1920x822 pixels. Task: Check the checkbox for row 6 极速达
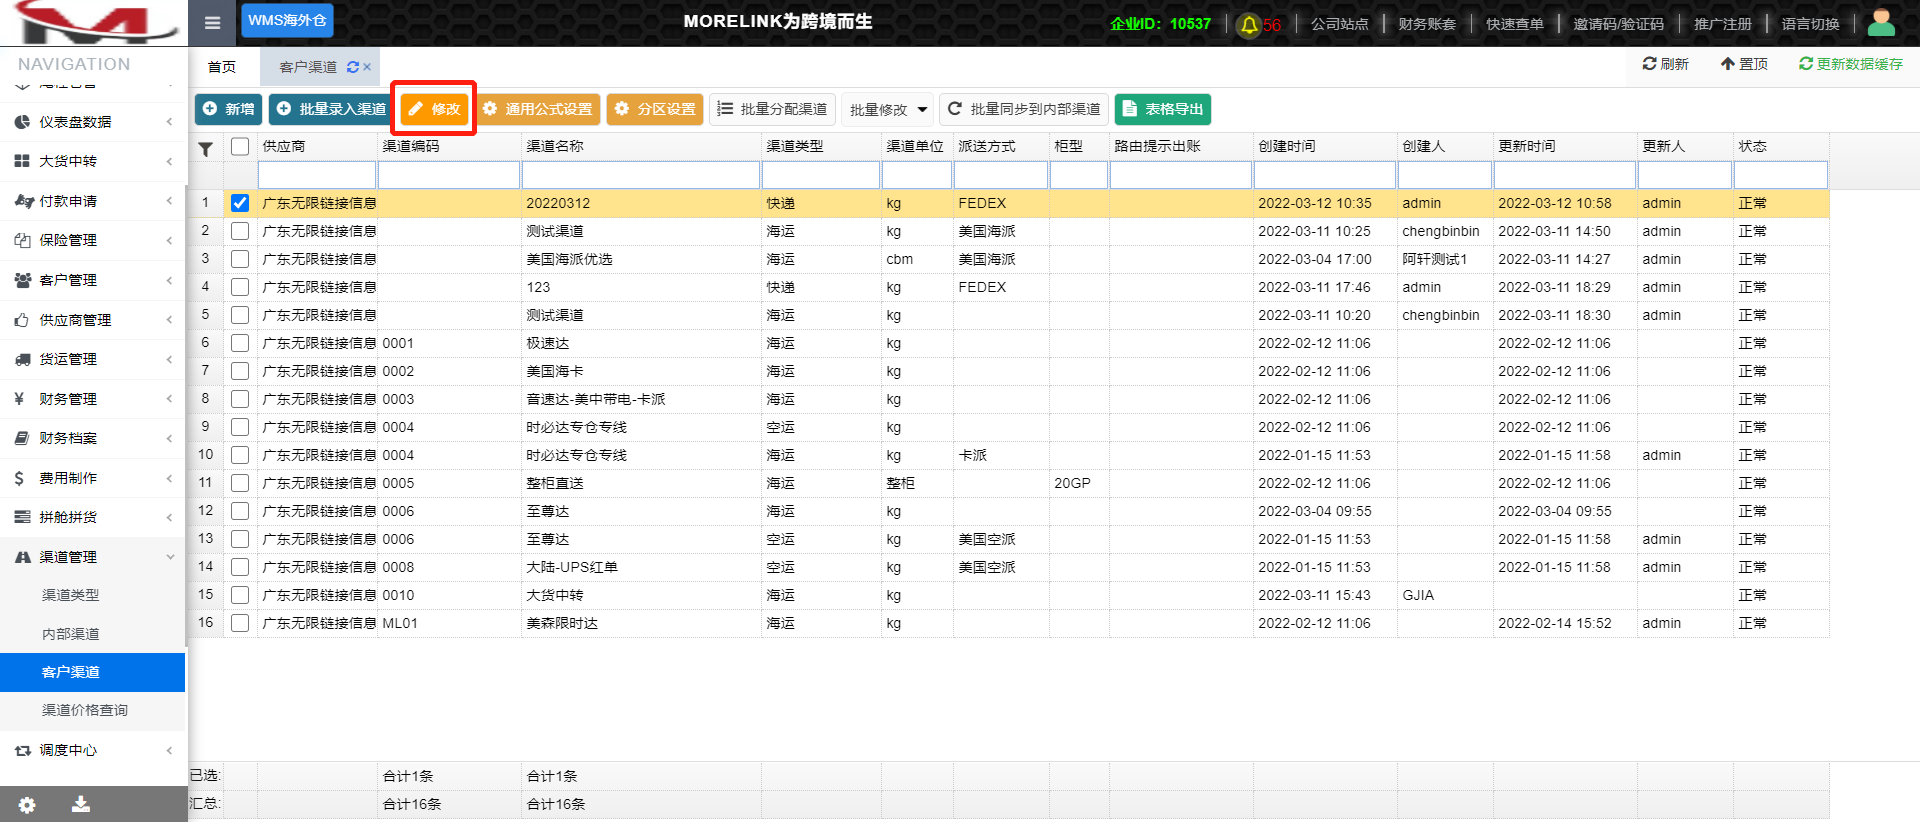point(240,343)
